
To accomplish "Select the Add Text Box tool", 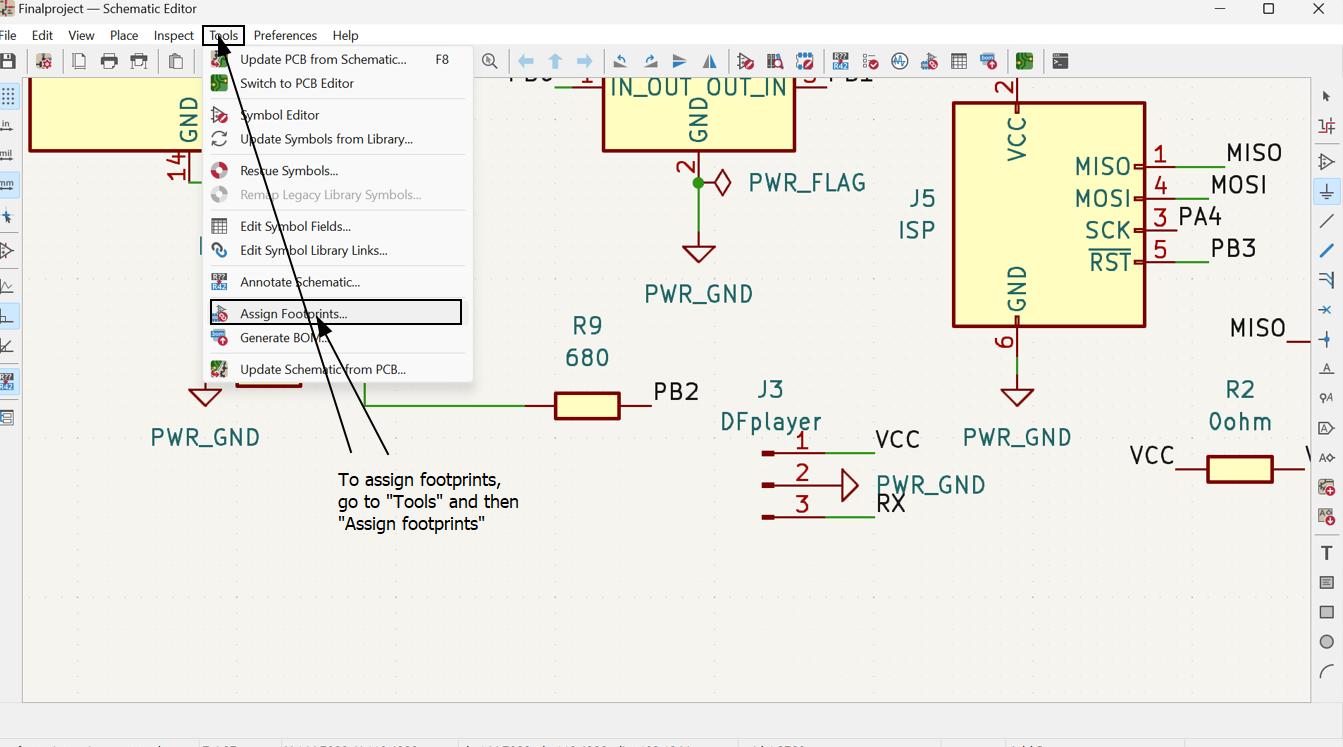I will coord(1327,582).
